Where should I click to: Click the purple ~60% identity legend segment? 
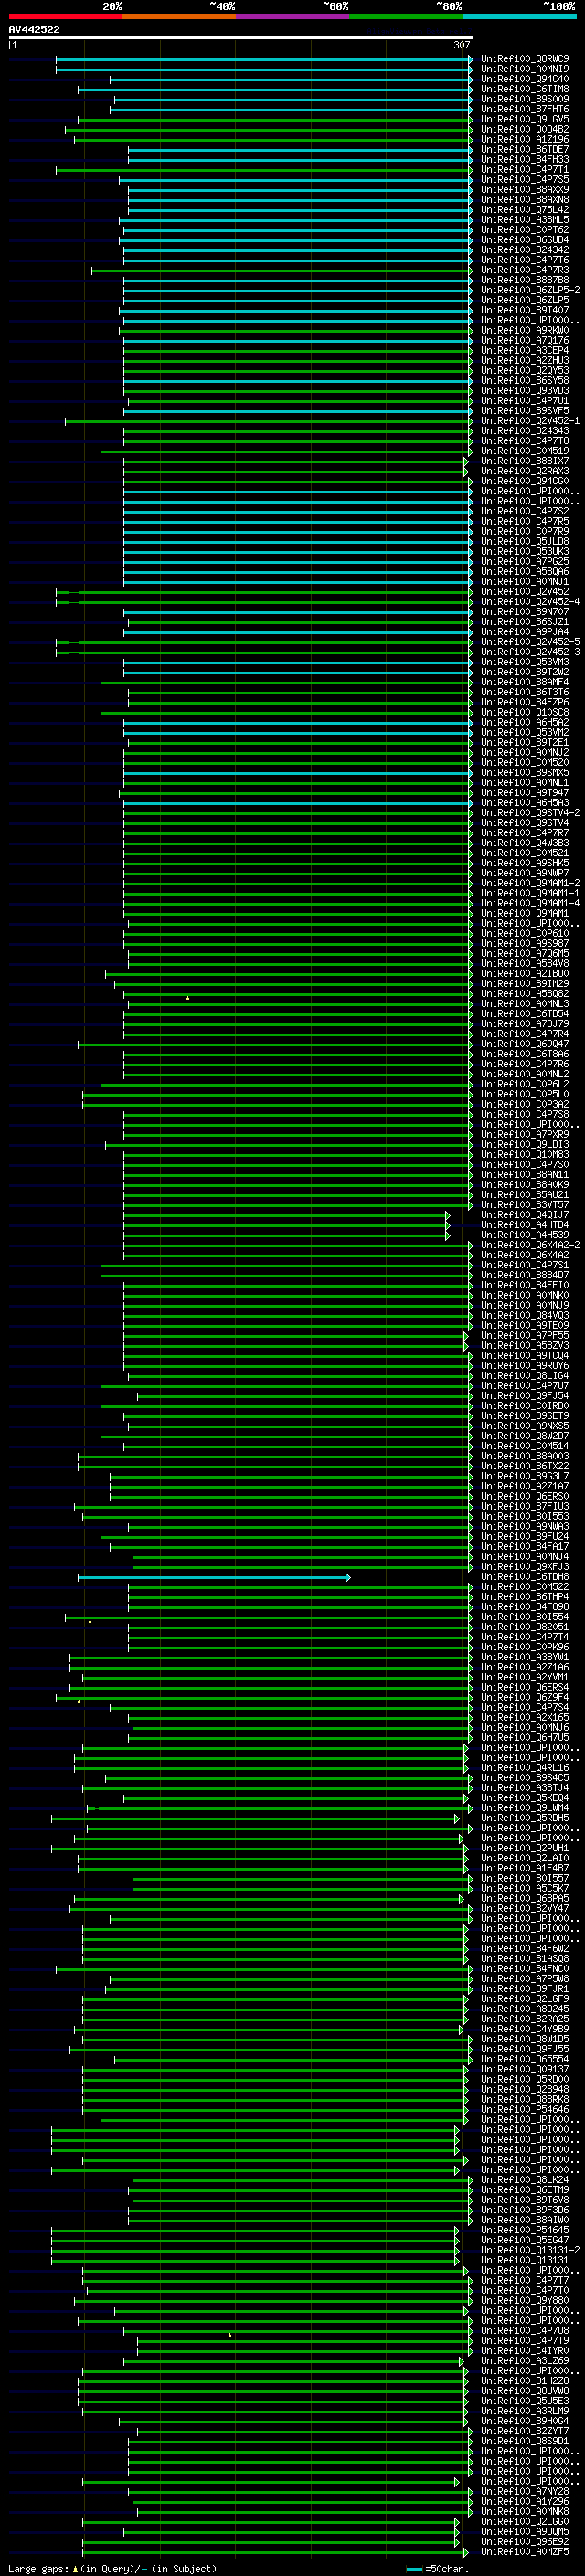coord(292,16)
